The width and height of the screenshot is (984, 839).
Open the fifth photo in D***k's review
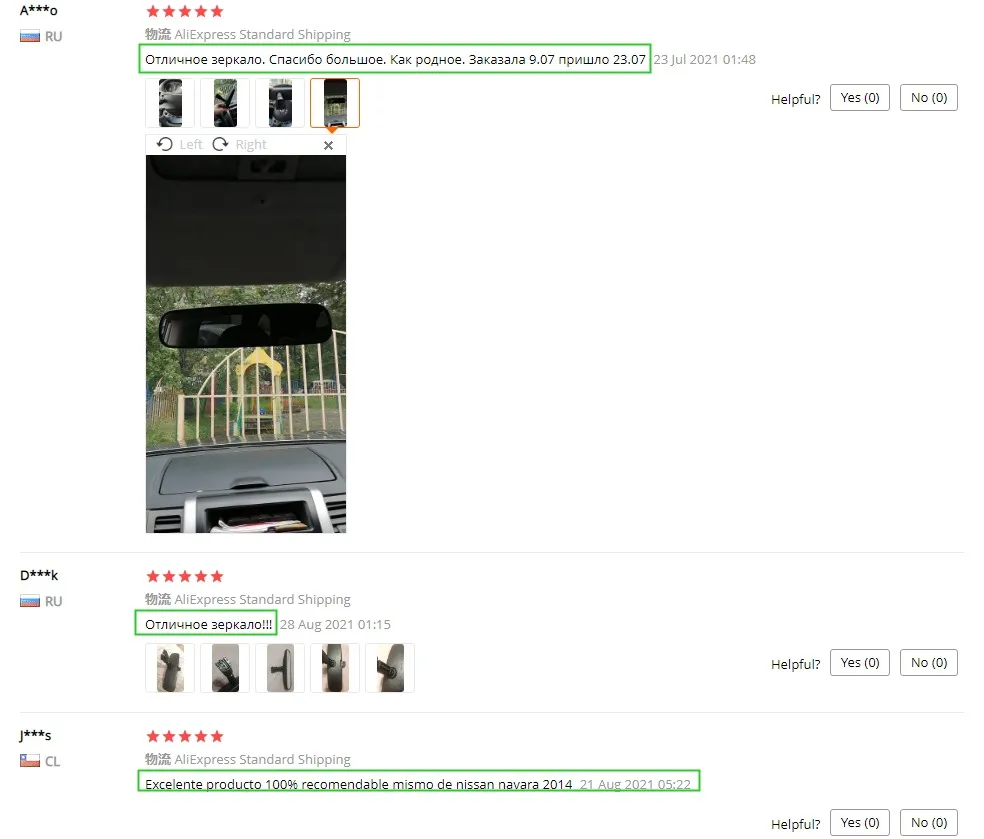390,668
